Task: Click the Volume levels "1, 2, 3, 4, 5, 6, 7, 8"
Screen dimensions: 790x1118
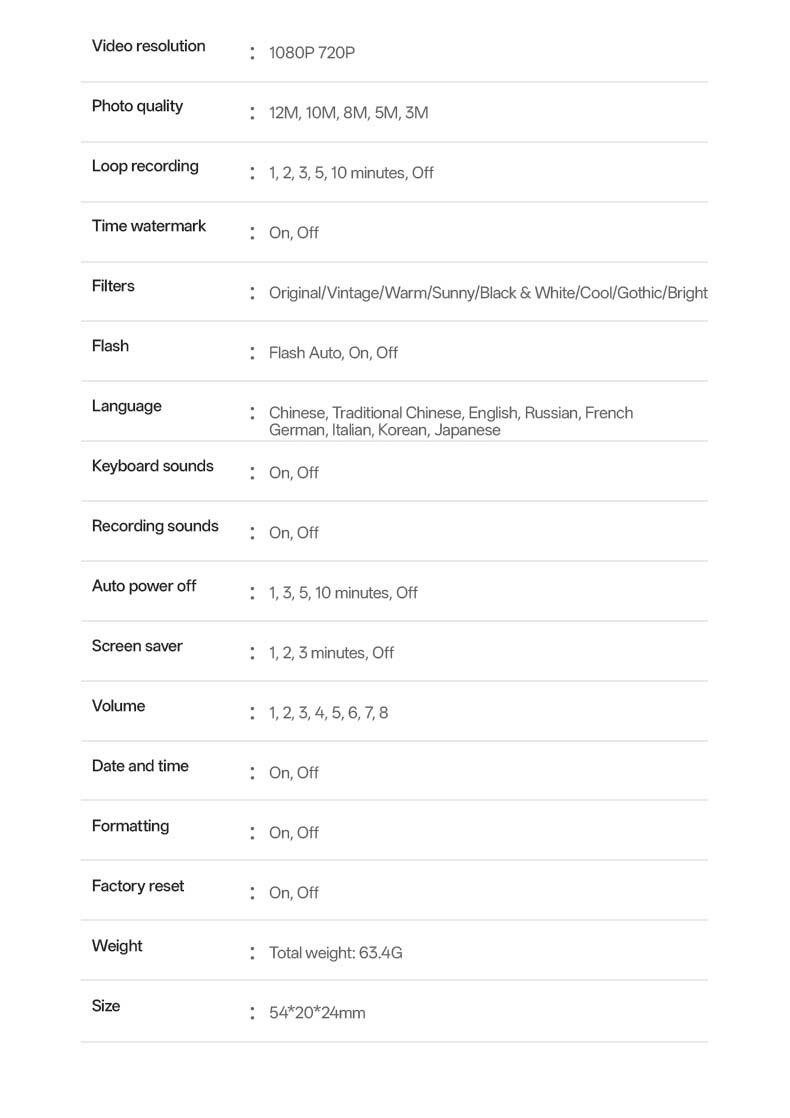Action: (328, 713)
